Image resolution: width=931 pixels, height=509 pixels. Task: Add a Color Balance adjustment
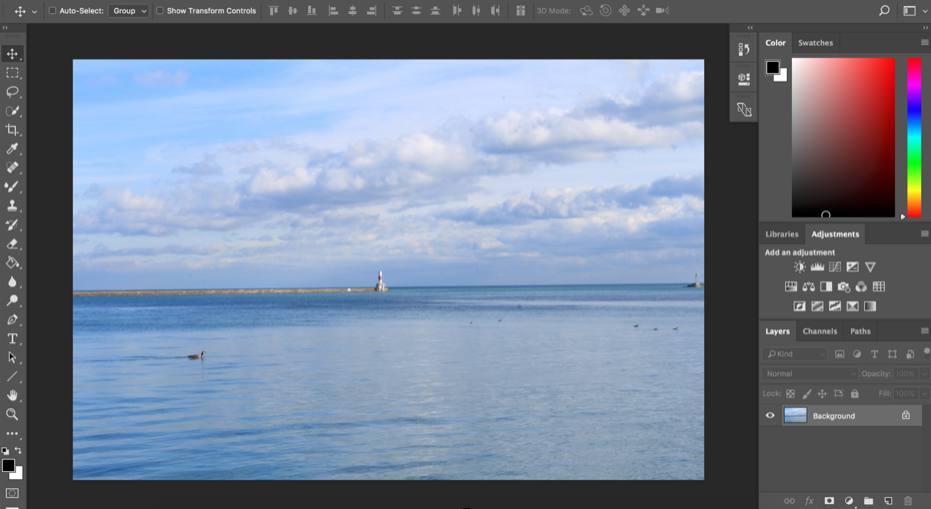coord(808,287)
